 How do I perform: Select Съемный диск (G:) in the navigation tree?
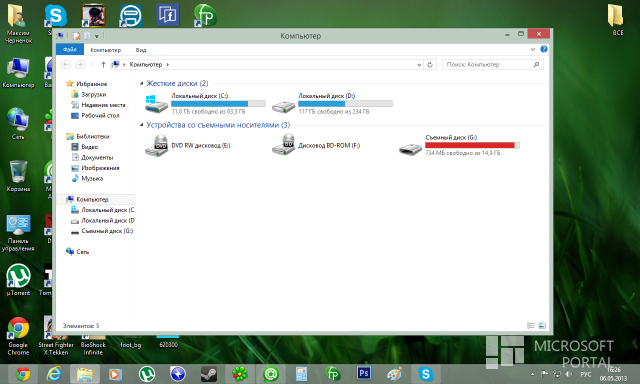(x=107, y=231)
